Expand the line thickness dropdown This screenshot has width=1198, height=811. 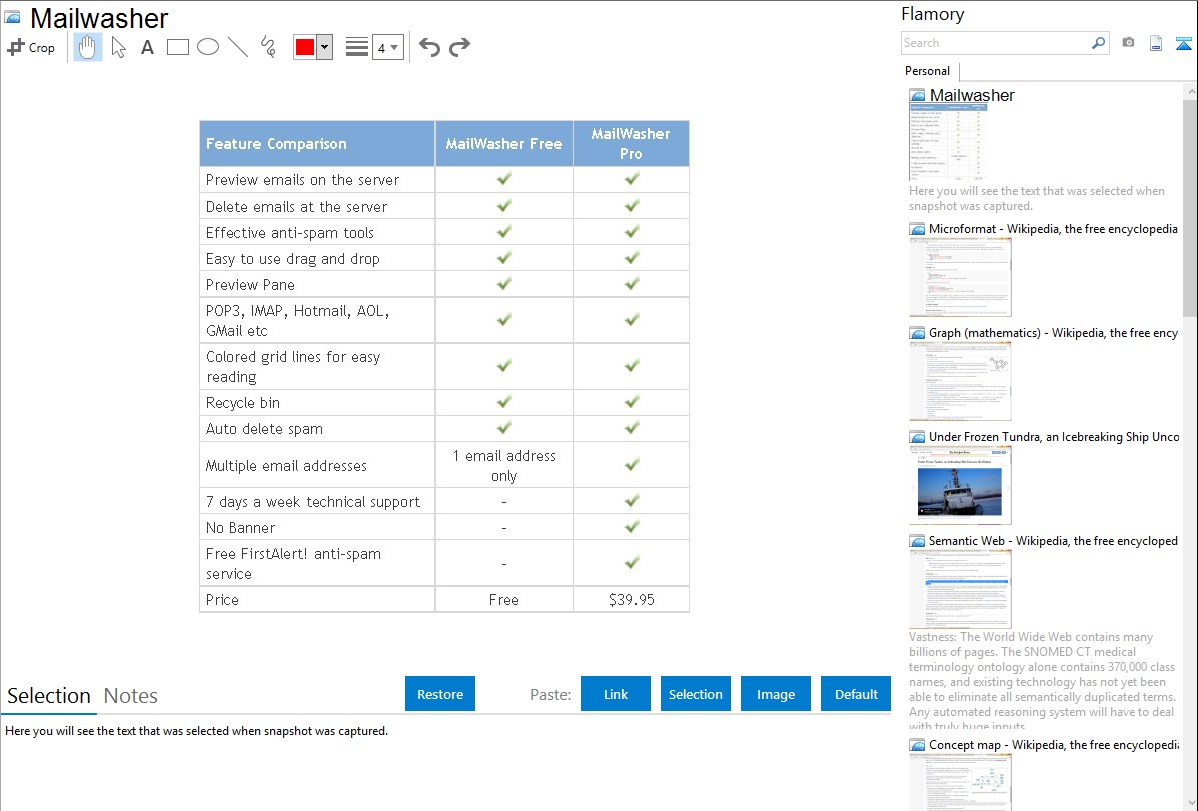[x=387, y=47]
